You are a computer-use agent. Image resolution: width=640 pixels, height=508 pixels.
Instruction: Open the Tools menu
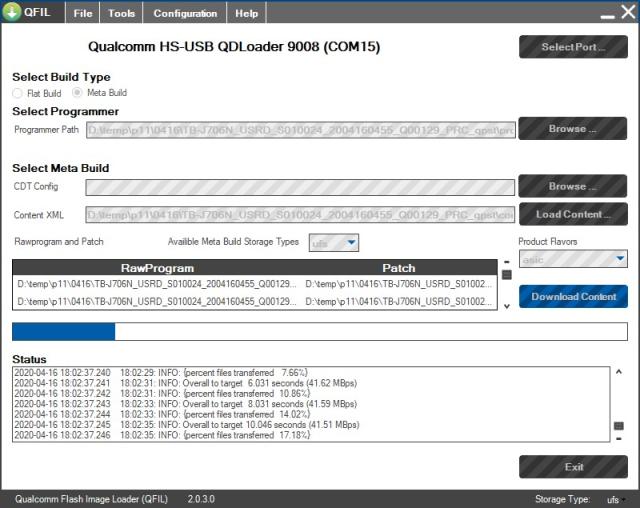click(x=121, y=13)
